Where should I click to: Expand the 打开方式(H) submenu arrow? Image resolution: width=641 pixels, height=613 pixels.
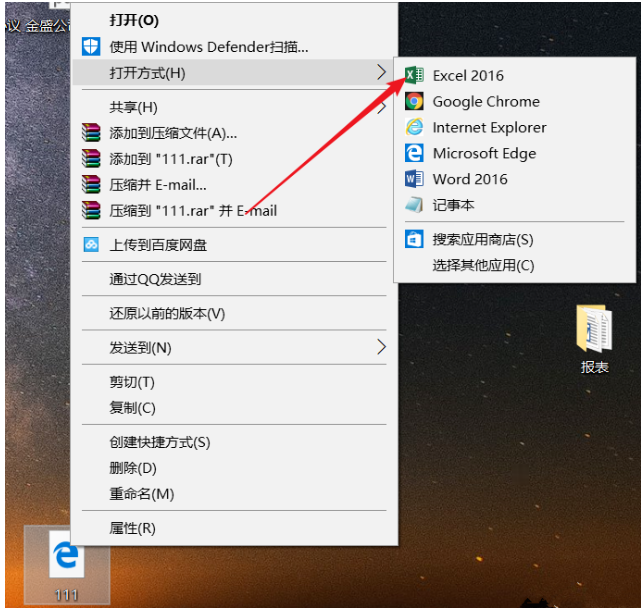point(381,72)
